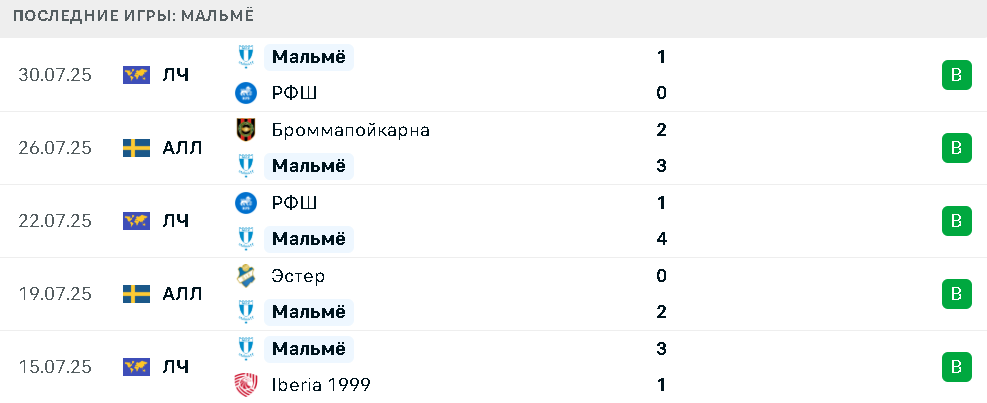The width and height of the screenshot is (987, 403).
Task: Open the Iberia 1999 team link
Action: pos(321,385)
